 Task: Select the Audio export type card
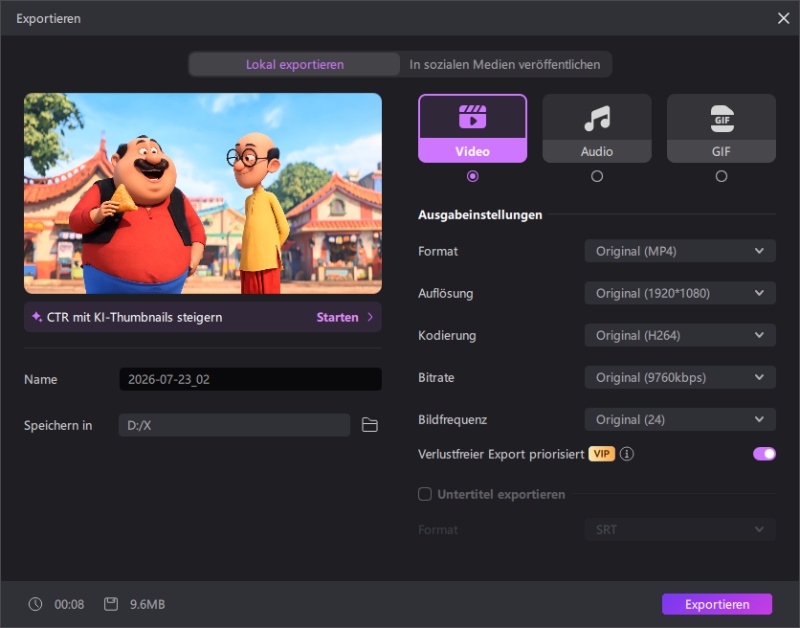(x=597, y=128)
